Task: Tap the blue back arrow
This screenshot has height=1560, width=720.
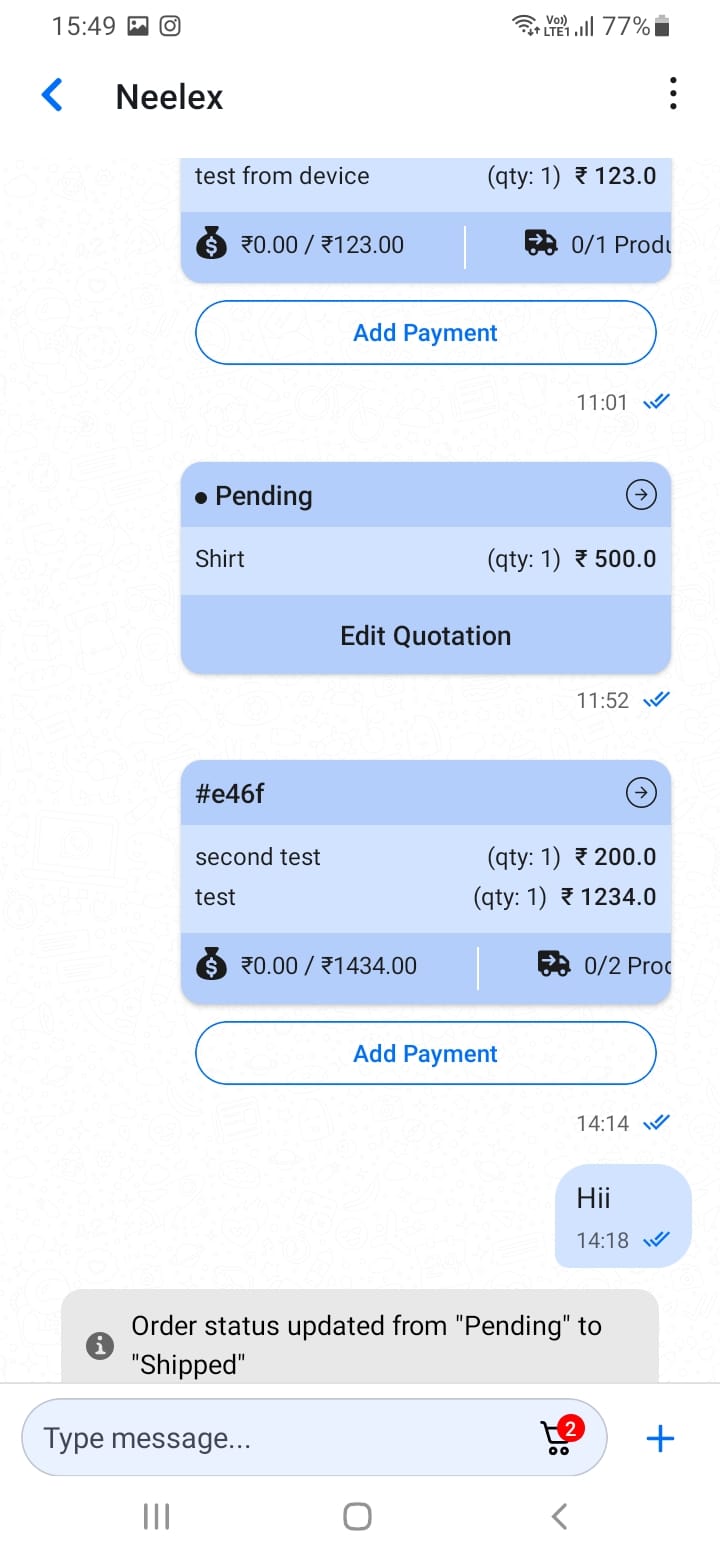Action: (x=52, y=96)
